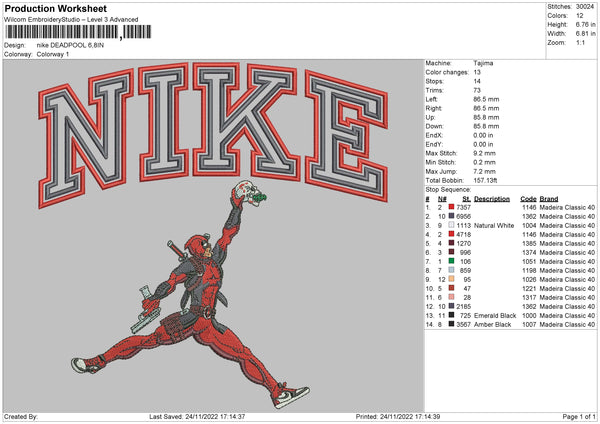Screen dimensions: 600x424
Task: Click the 'Color changes:' label
Action: click(447, 72)
